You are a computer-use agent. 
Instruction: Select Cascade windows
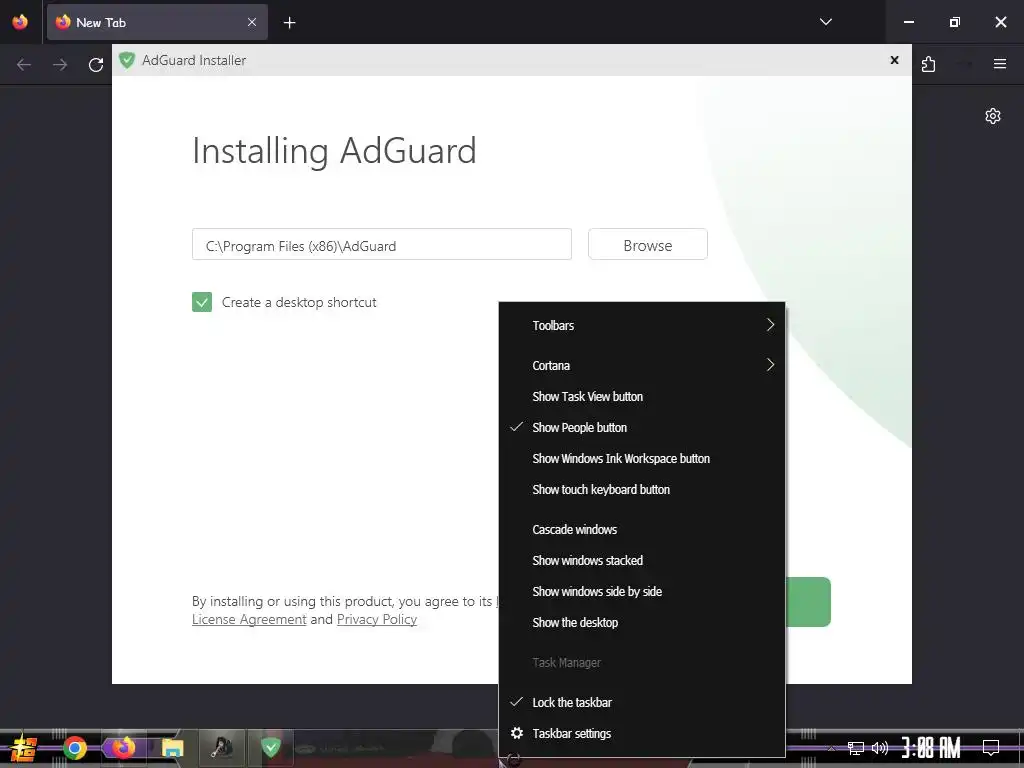[642, 529]
